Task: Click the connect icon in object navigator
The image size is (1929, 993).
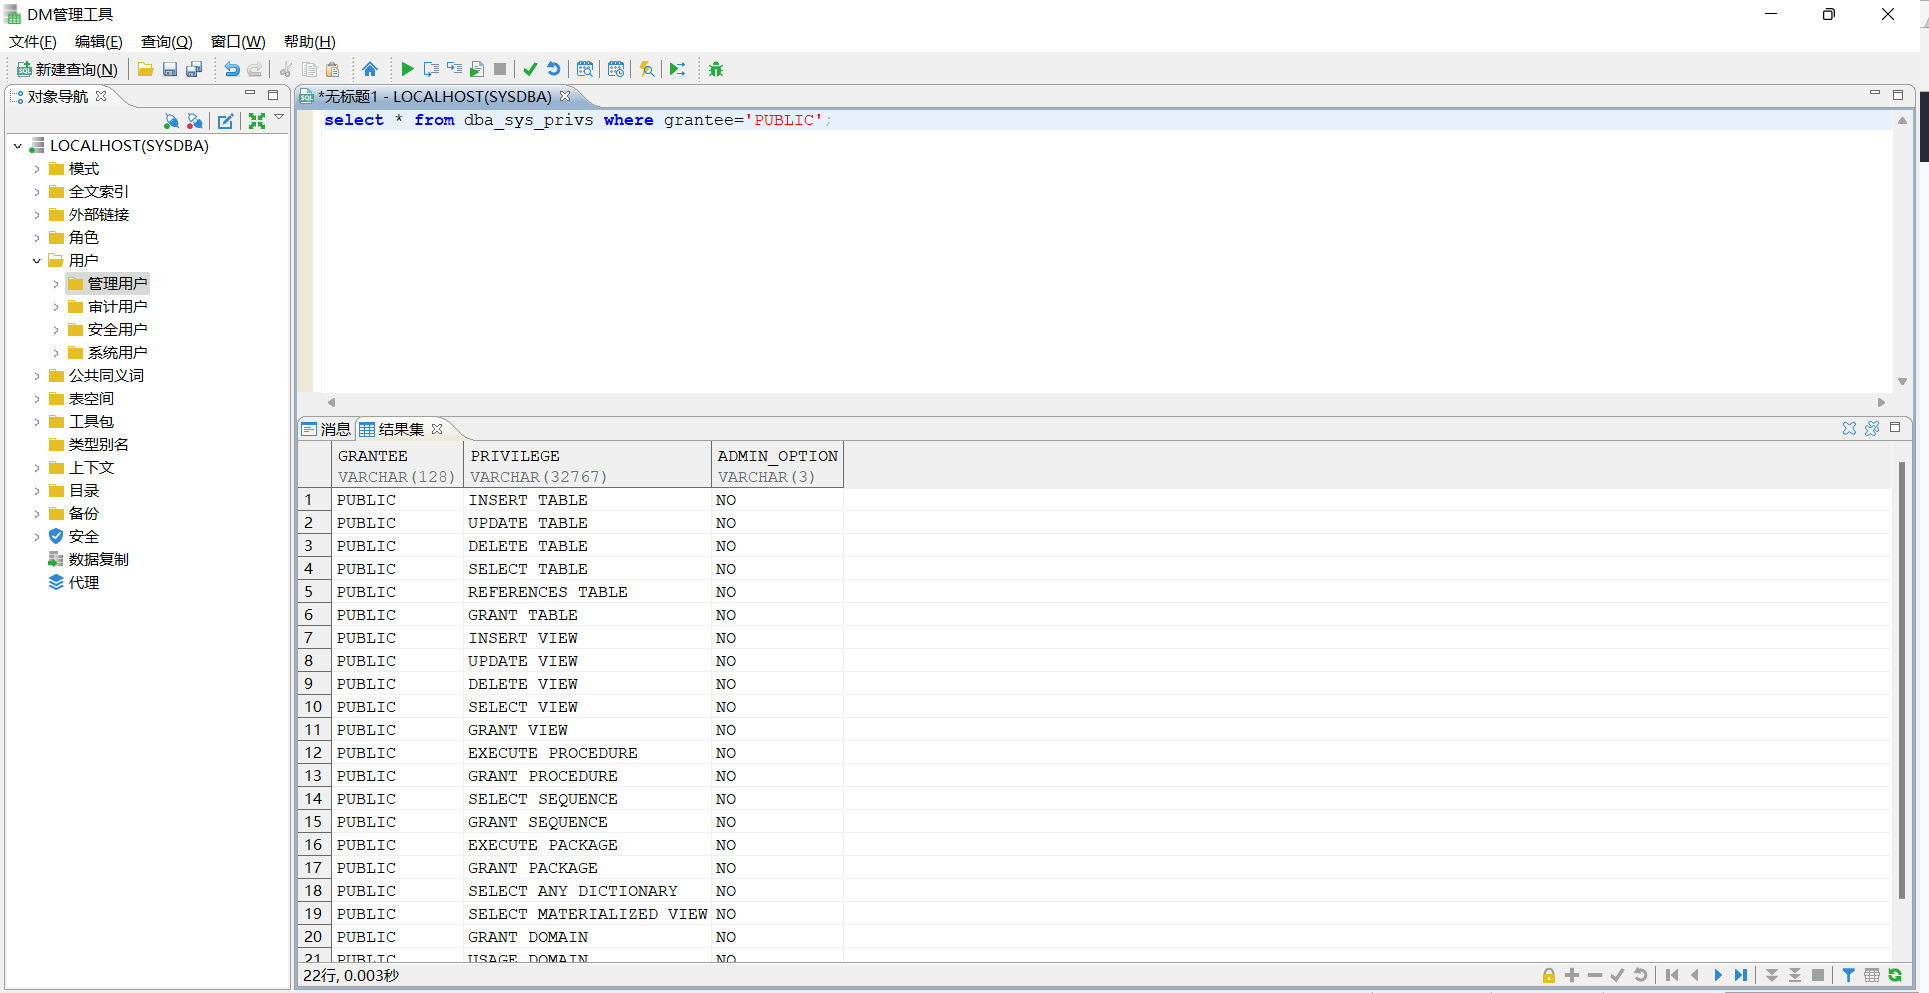Action: [171, 121]
